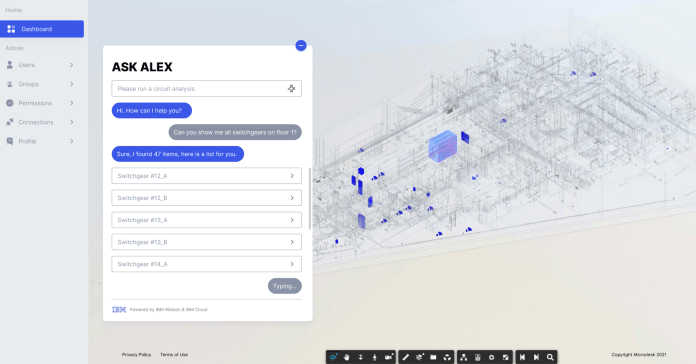This screenshot has height=364, width=696.
Task: Expand the Permissions sidebar item
Action: [42, 103]
